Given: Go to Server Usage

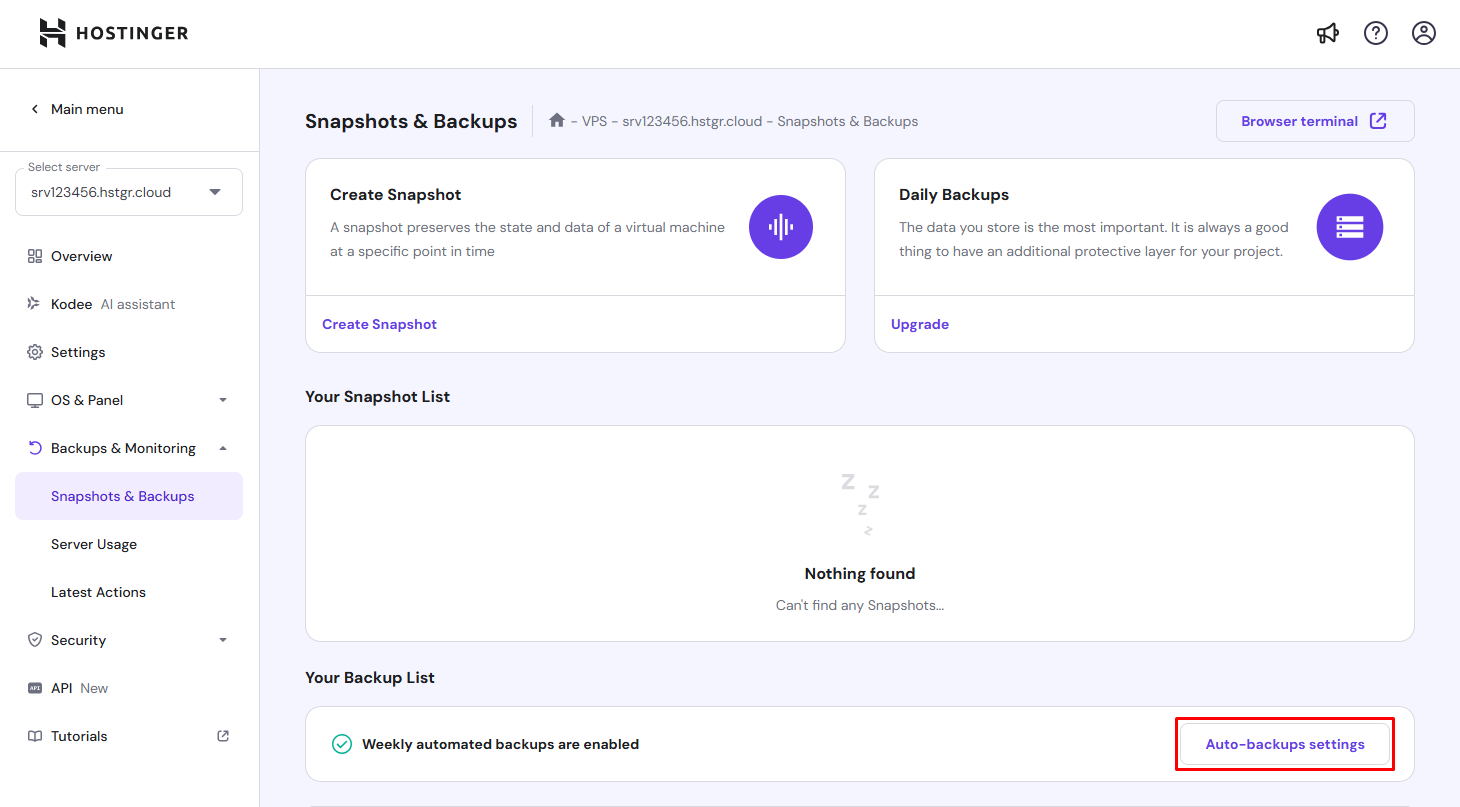Looking at the screenshot, I should 94,544.
